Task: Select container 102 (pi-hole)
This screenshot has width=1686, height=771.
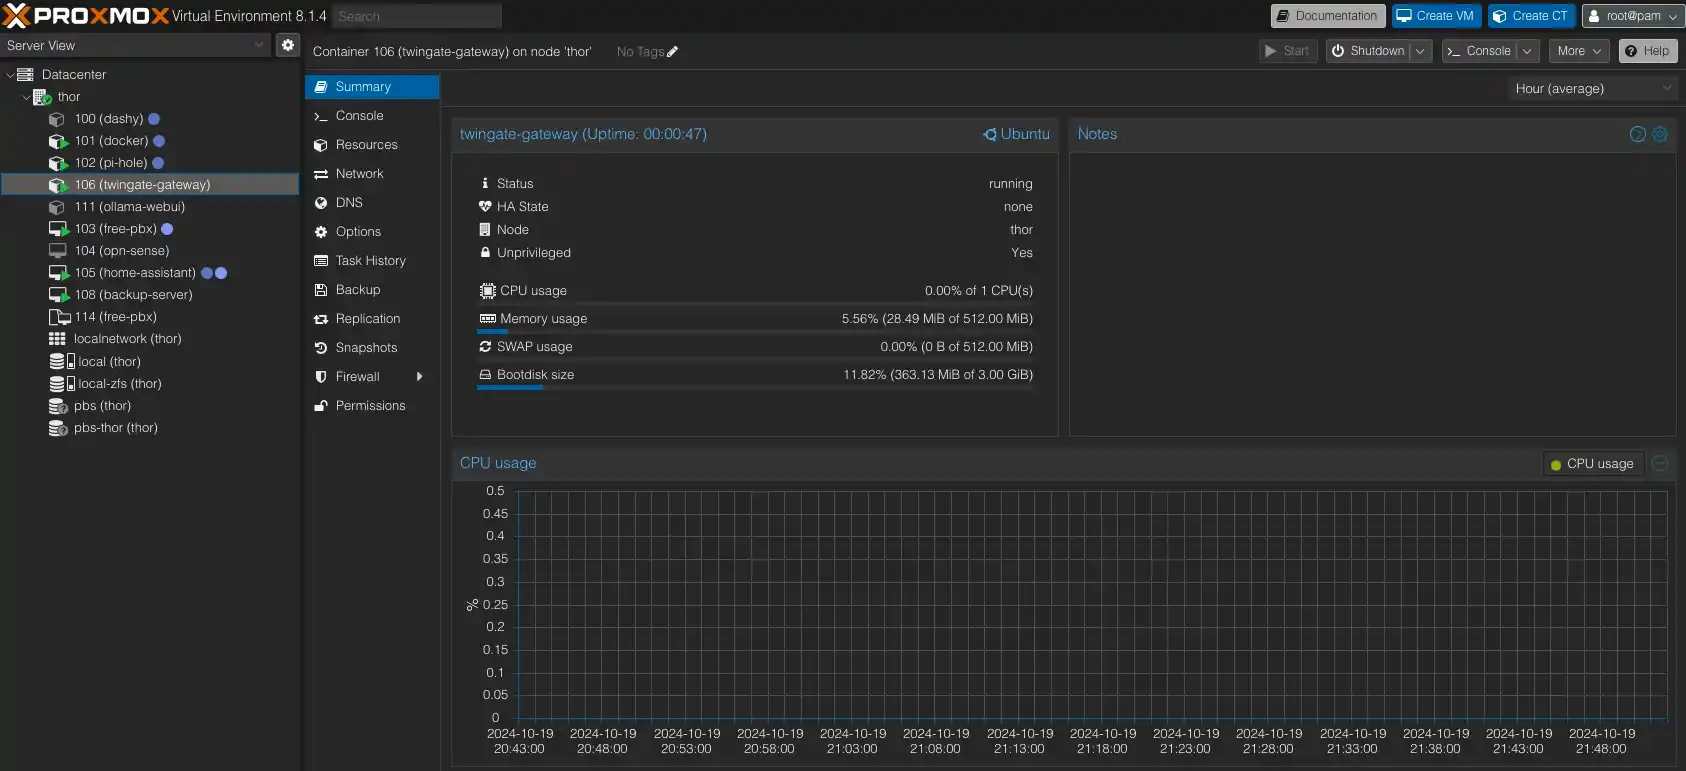Action: click(111, 163)
